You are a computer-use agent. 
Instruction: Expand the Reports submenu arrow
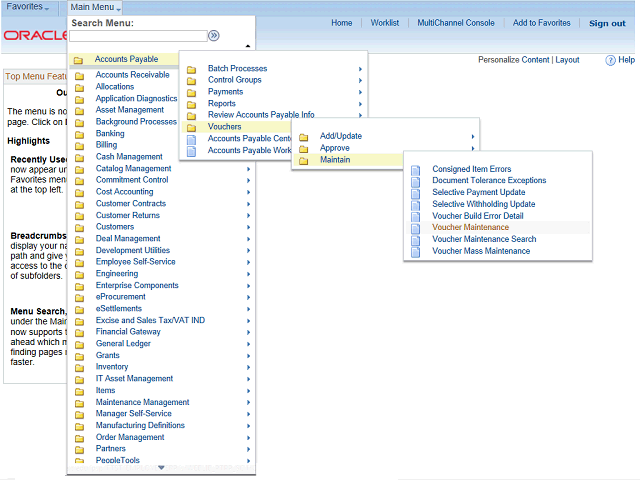(360, 104)
